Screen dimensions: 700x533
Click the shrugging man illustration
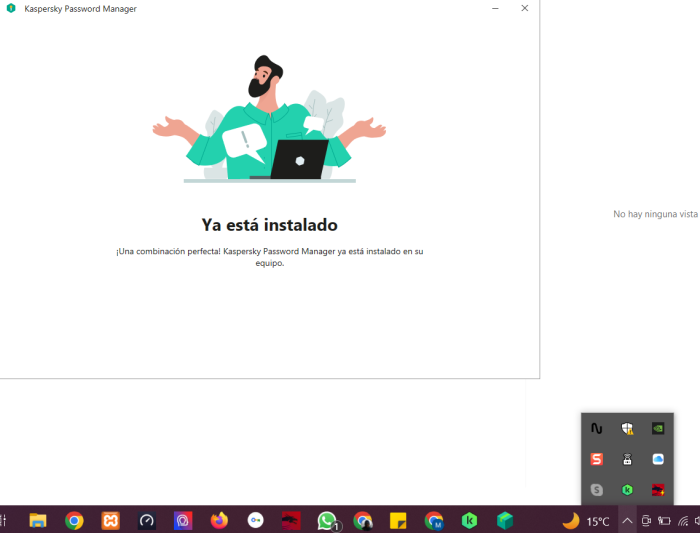click(x=269, y=119)
